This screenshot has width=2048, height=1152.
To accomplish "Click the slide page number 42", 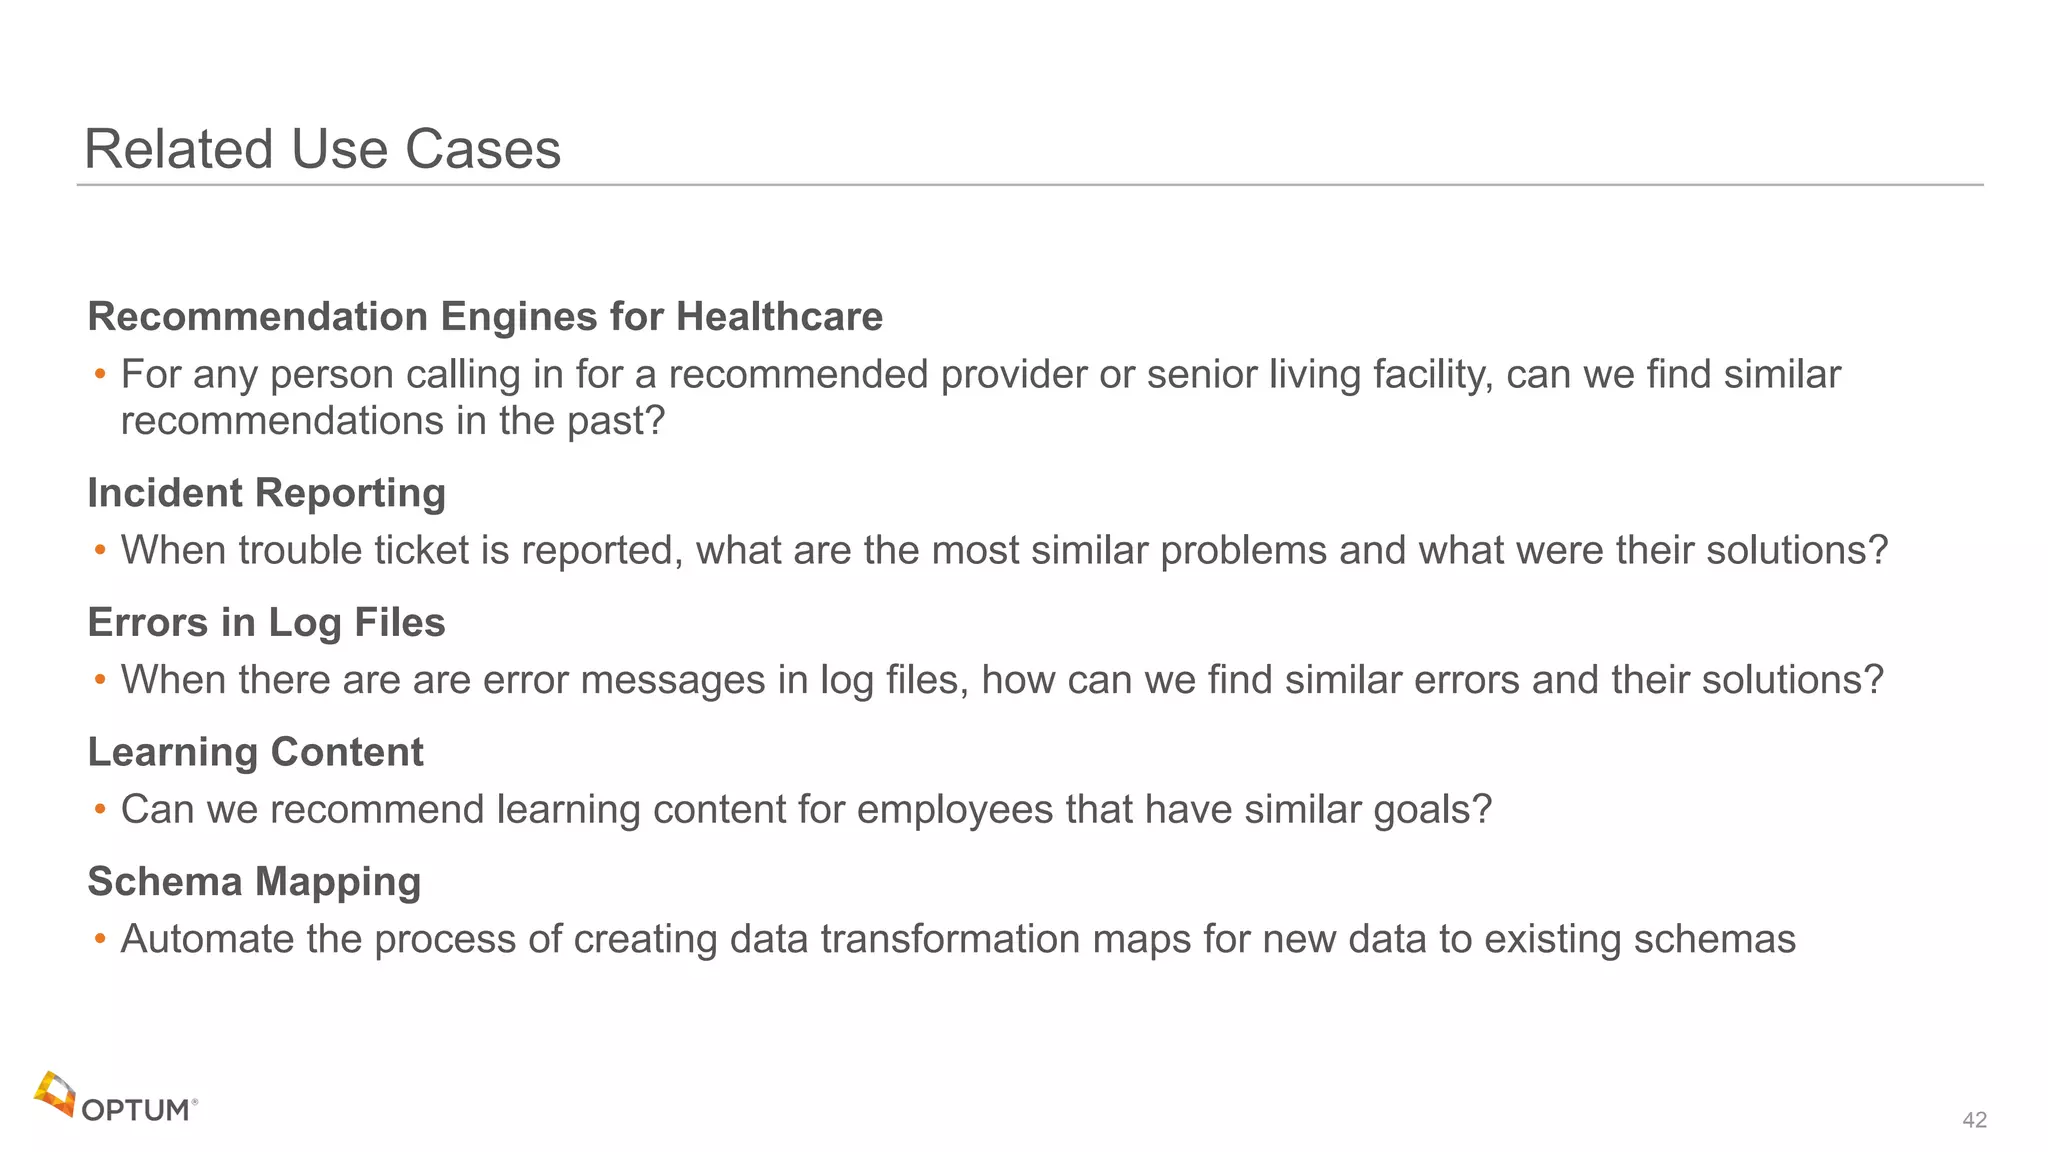I will (1974, 1120).
